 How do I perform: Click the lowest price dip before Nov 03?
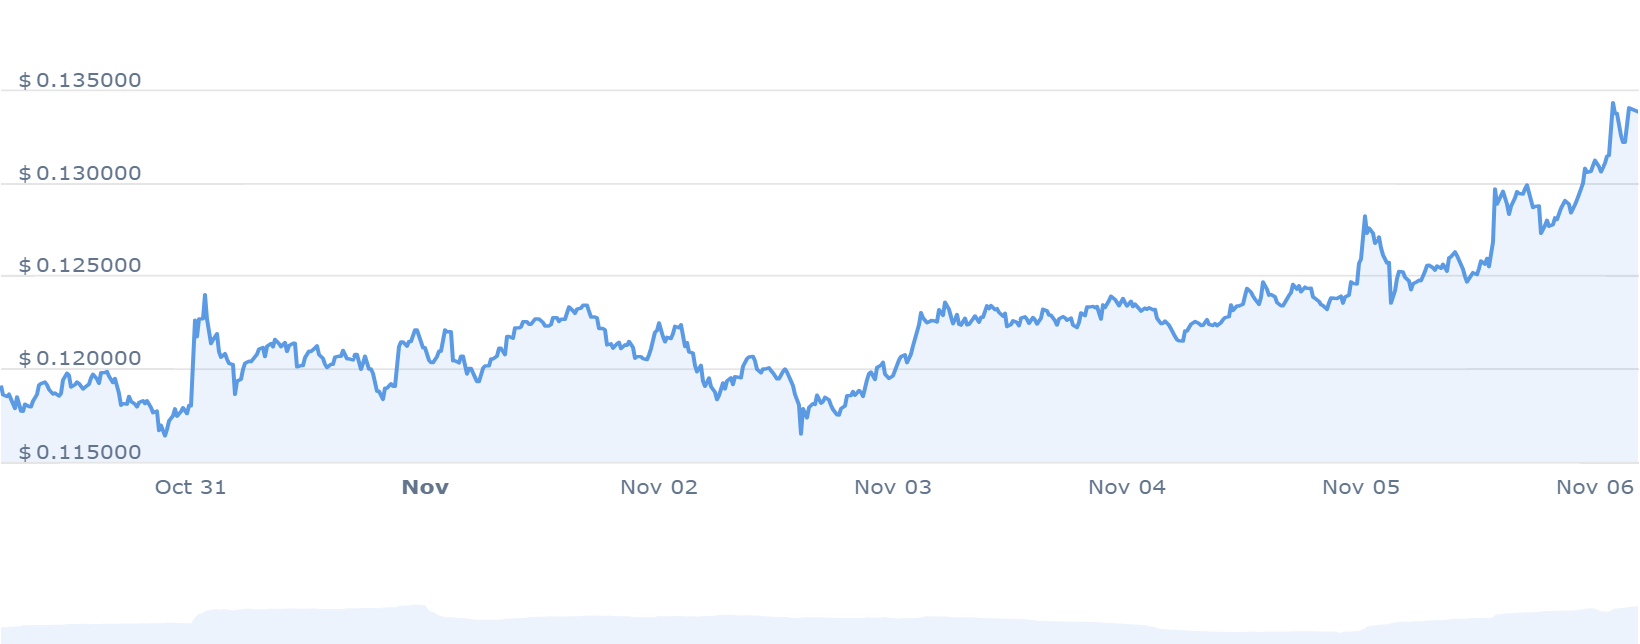(801, 433)
